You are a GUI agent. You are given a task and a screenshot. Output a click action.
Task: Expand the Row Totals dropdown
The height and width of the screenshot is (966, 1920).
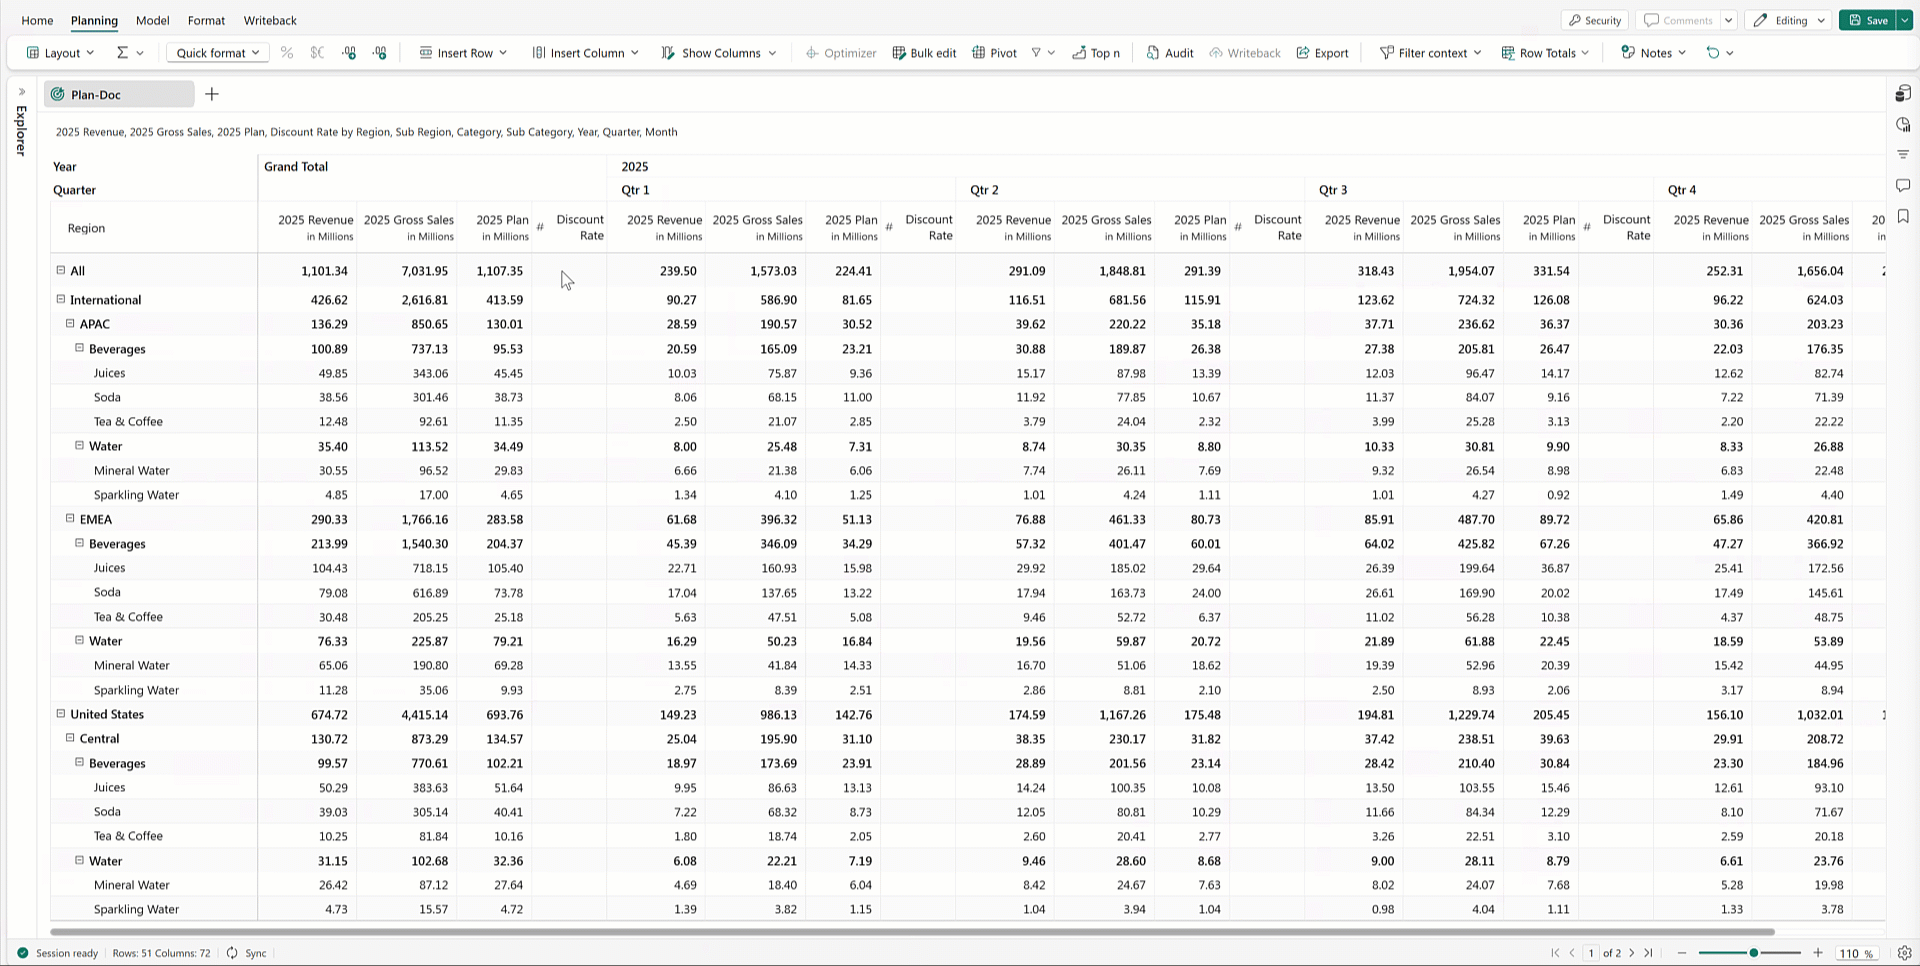[x=1545, y=53]
